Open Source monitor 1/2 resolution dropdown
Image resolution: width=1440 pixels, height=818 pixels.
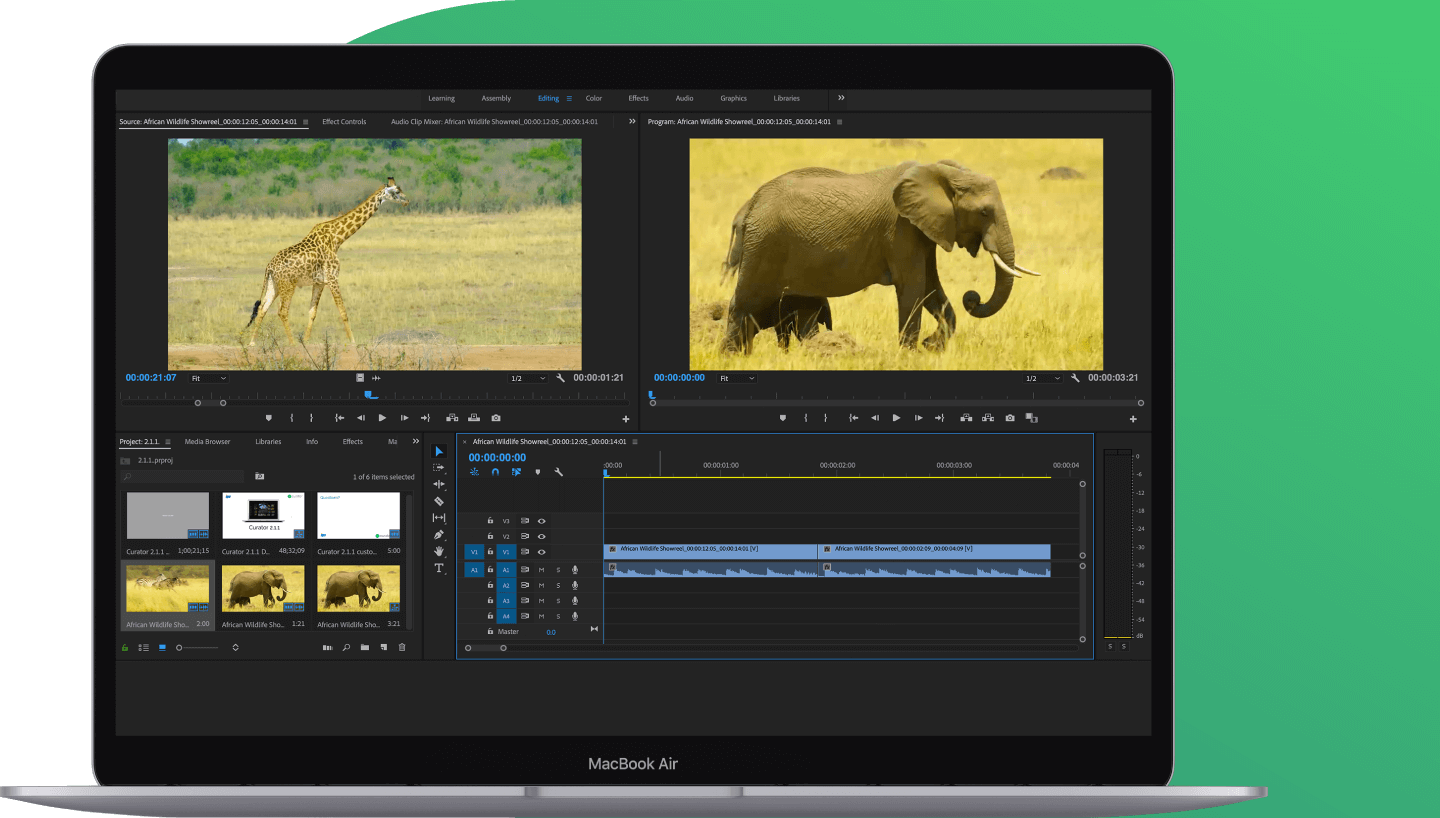[528, 378]
